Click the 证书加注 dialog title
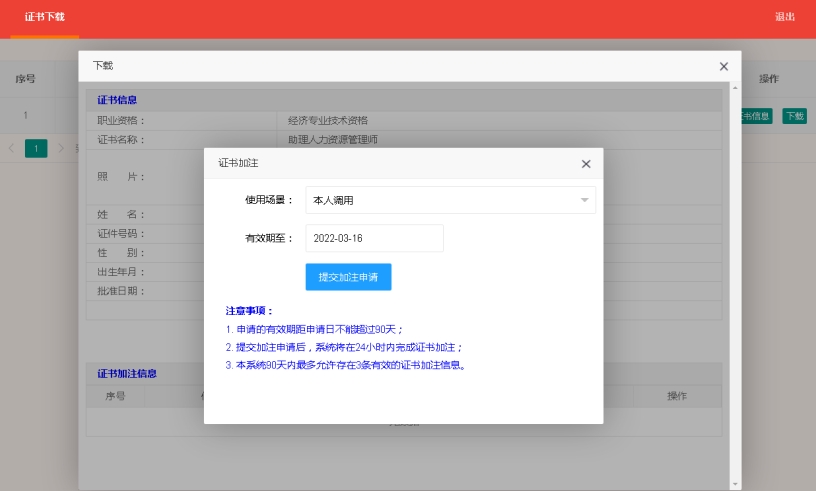This screenshot has height=491, width=816. click(239, 163)
